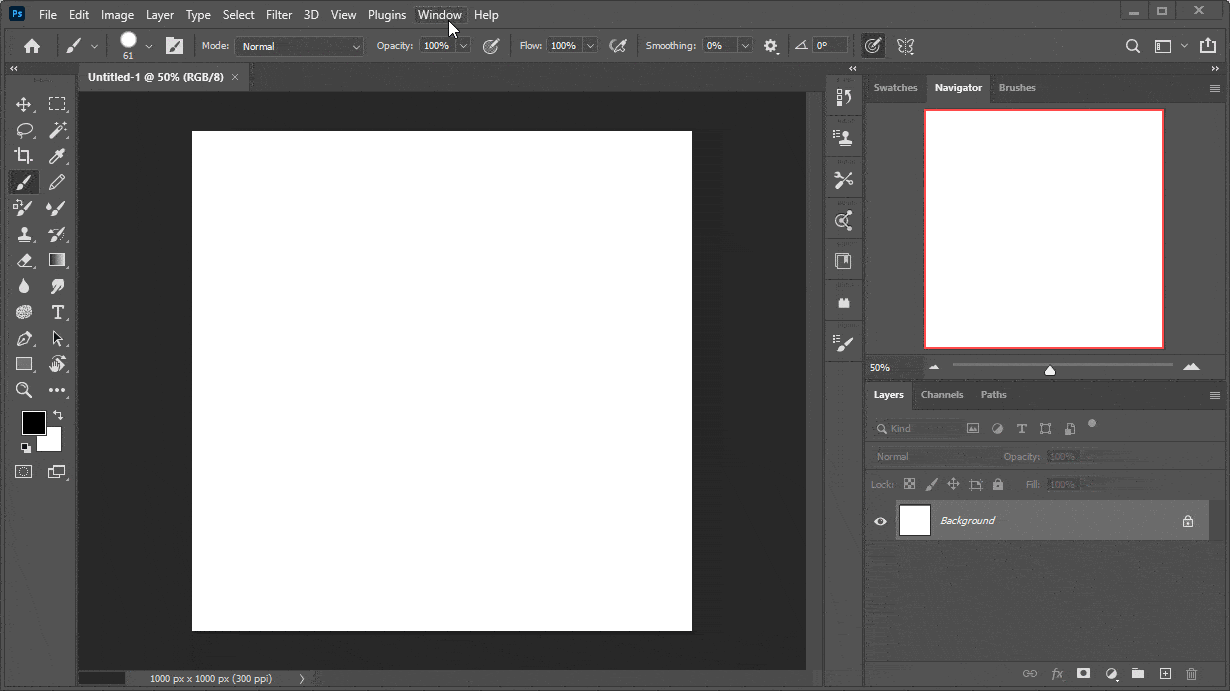Switch to the Swatches tab

pos(895,88)
